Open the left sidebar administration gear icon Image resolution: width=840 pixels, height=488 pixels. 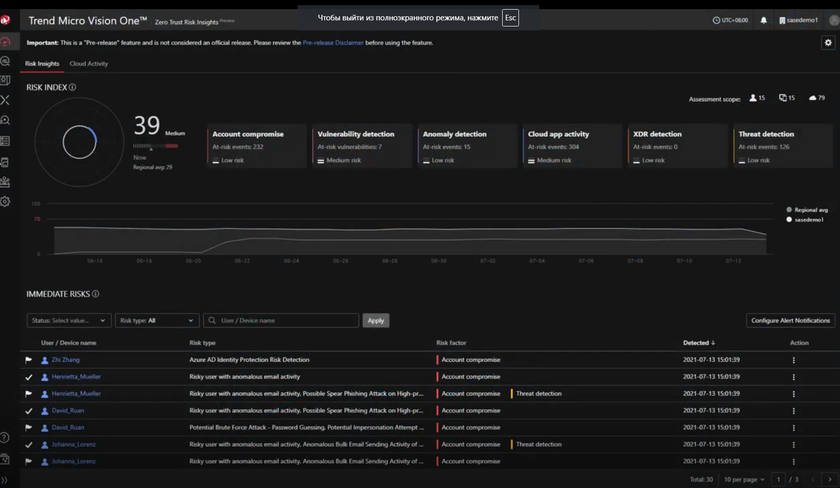(6, 201)
